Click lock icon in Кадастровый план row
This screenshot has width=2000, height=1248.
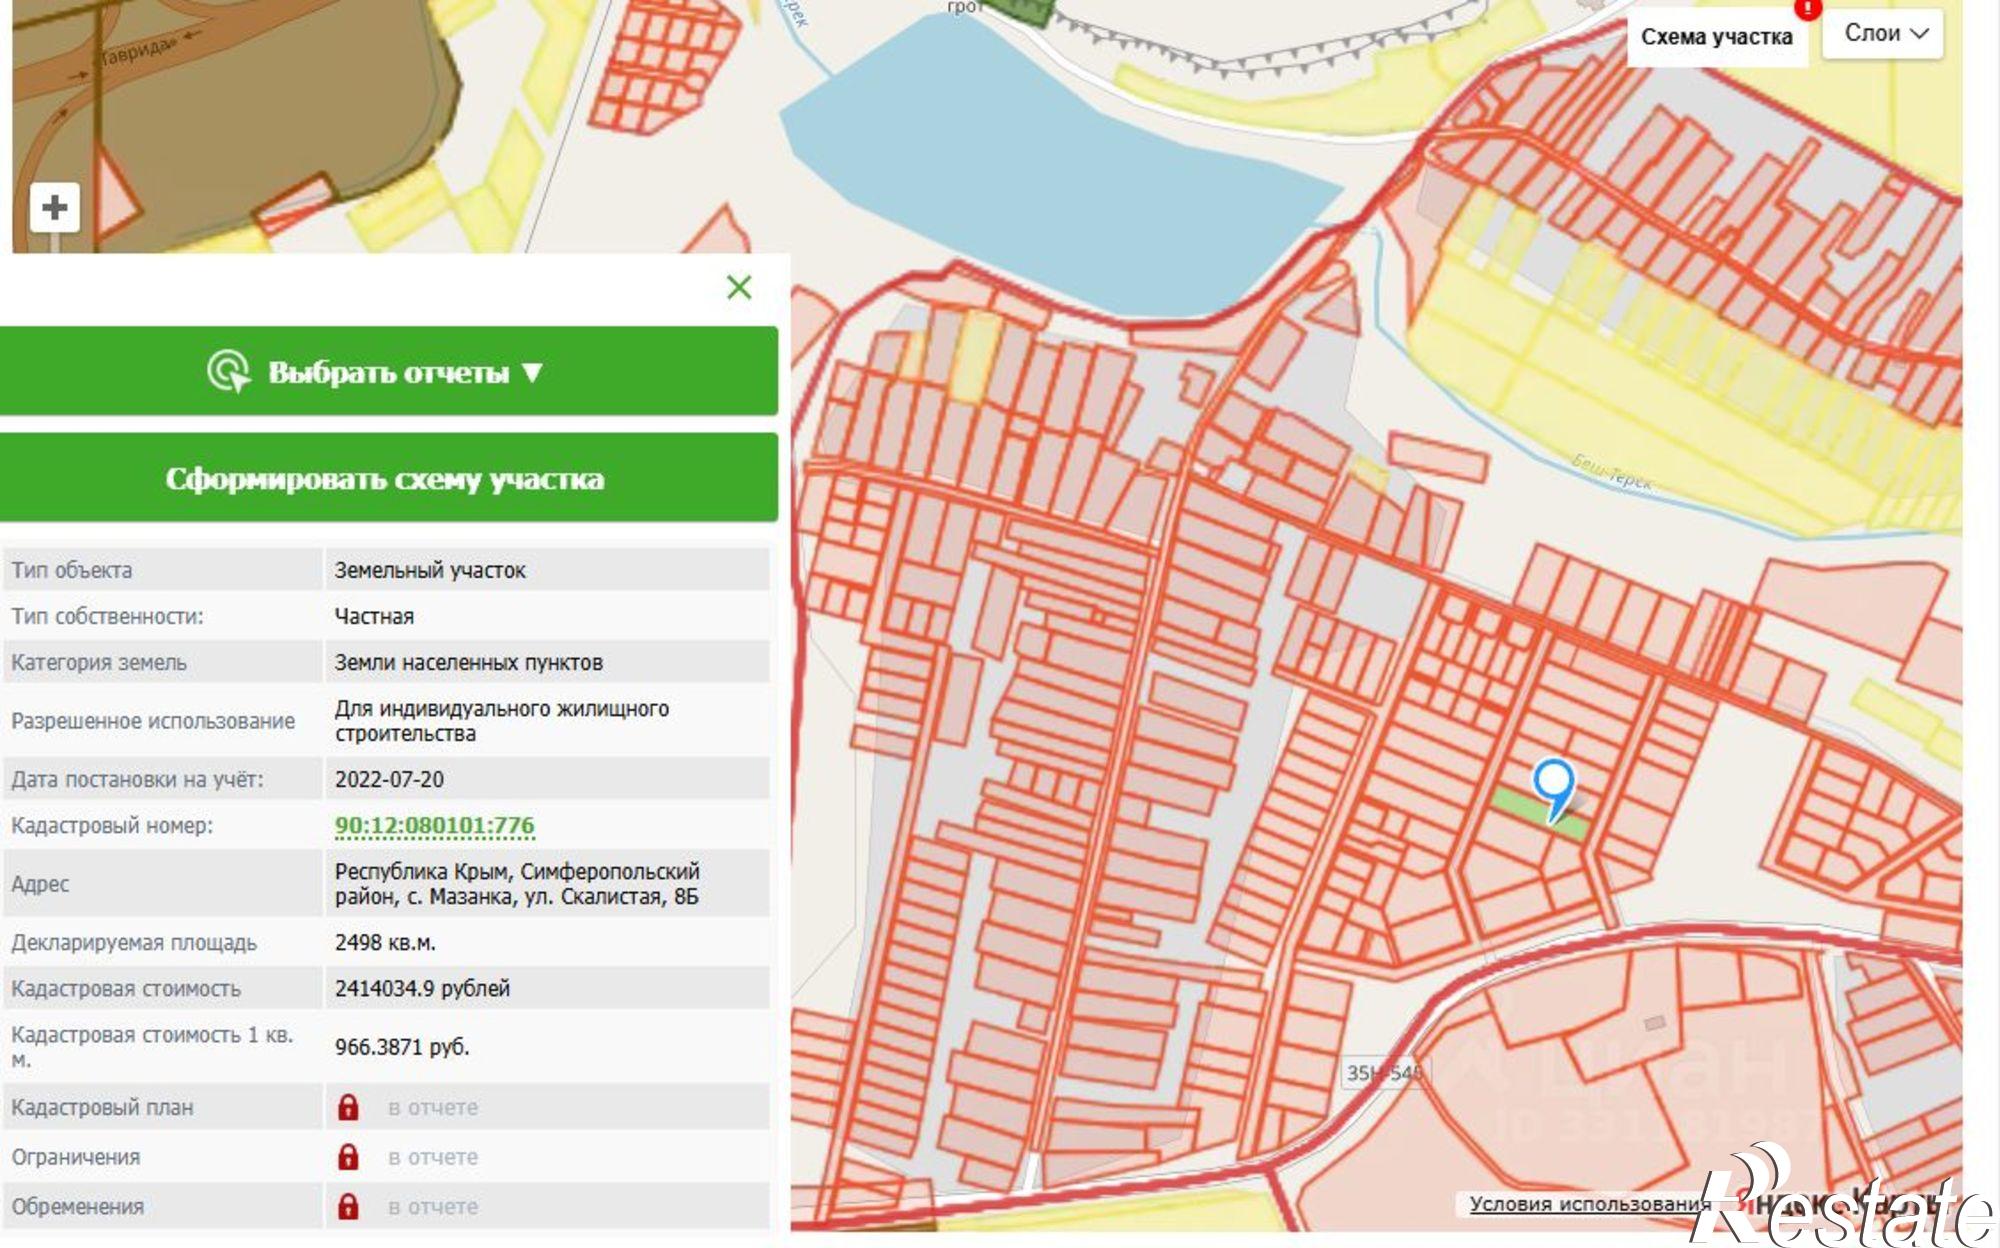pyautogui.click(x=348, y=1107)
